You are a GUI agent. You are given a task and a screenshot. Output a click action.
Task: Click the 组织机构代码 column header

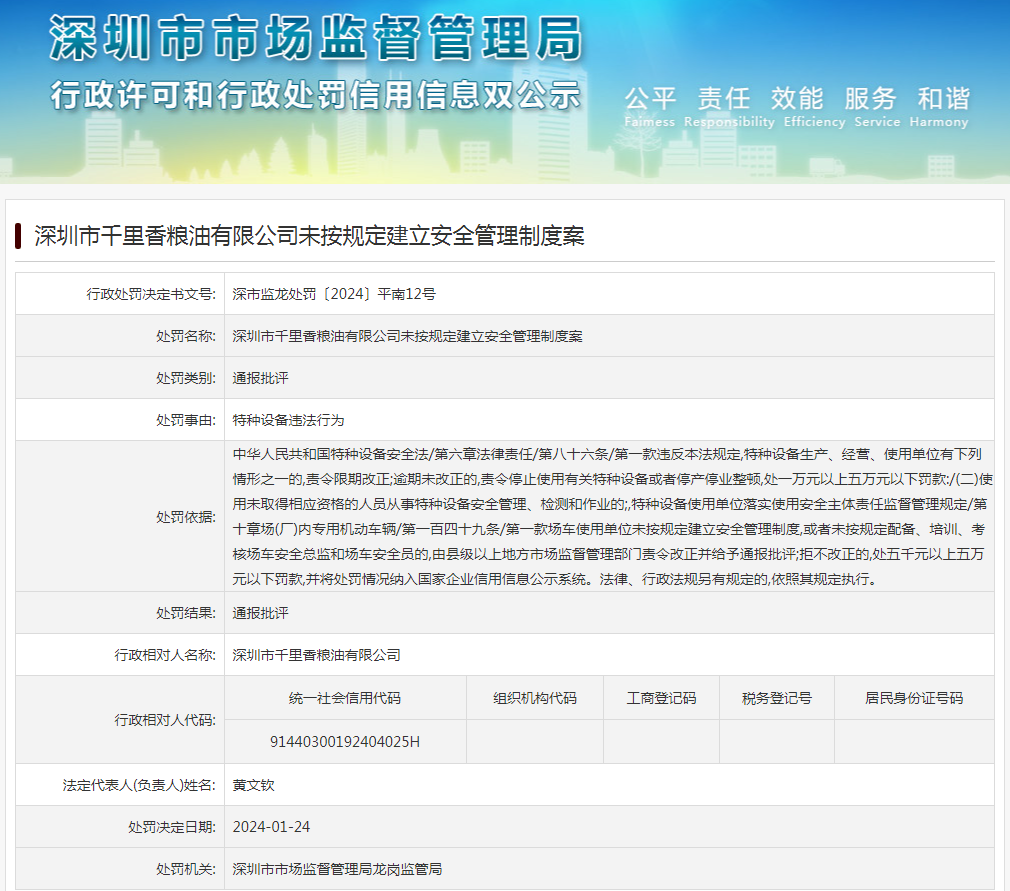(535, 698)
